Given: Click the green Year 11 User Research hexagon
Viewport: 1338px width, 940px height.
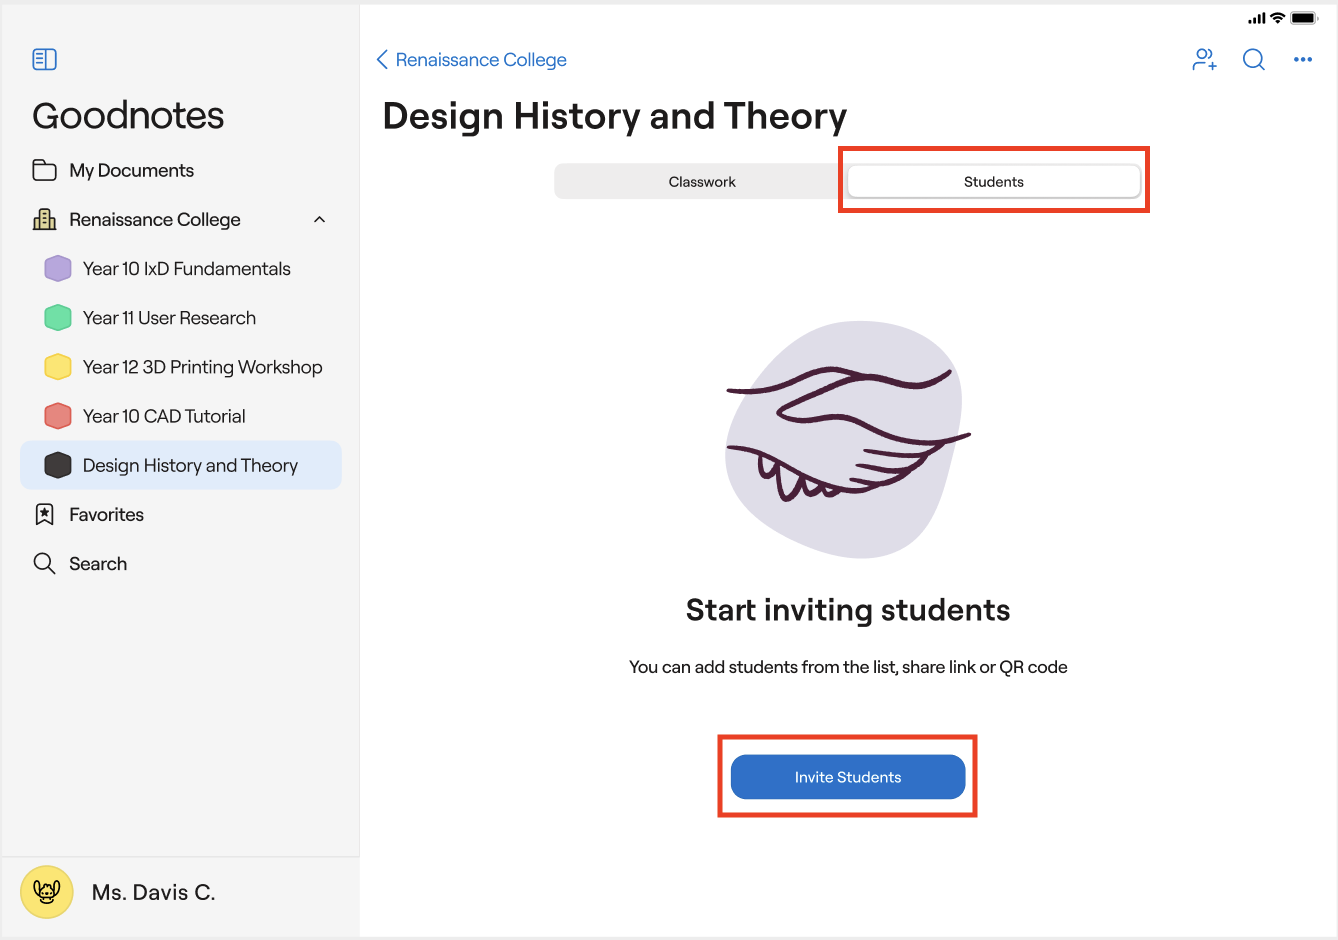Looking at the screenshot, I should 58,318.
